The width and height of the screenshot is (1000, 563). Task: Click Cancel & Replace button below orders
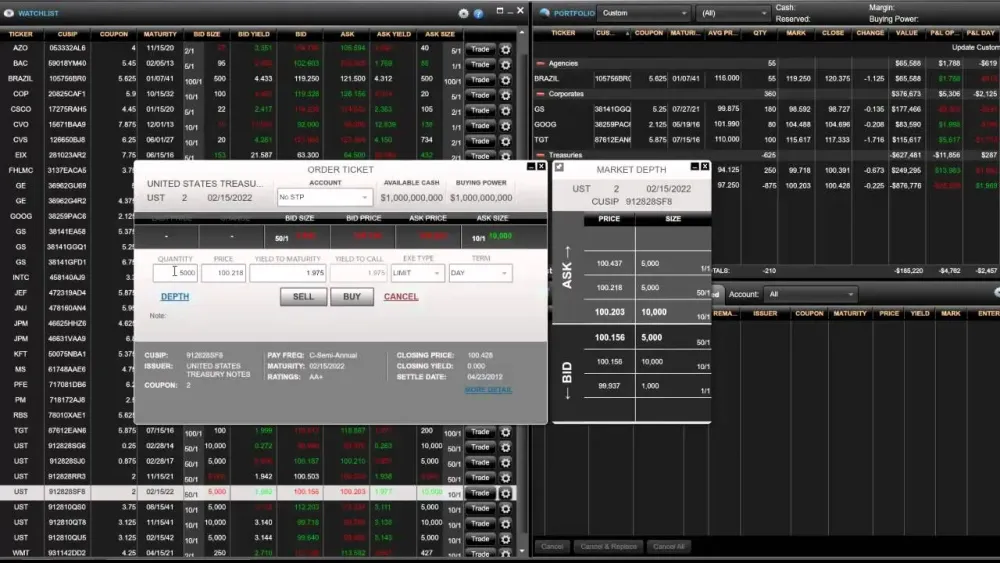tap(608, 546)
